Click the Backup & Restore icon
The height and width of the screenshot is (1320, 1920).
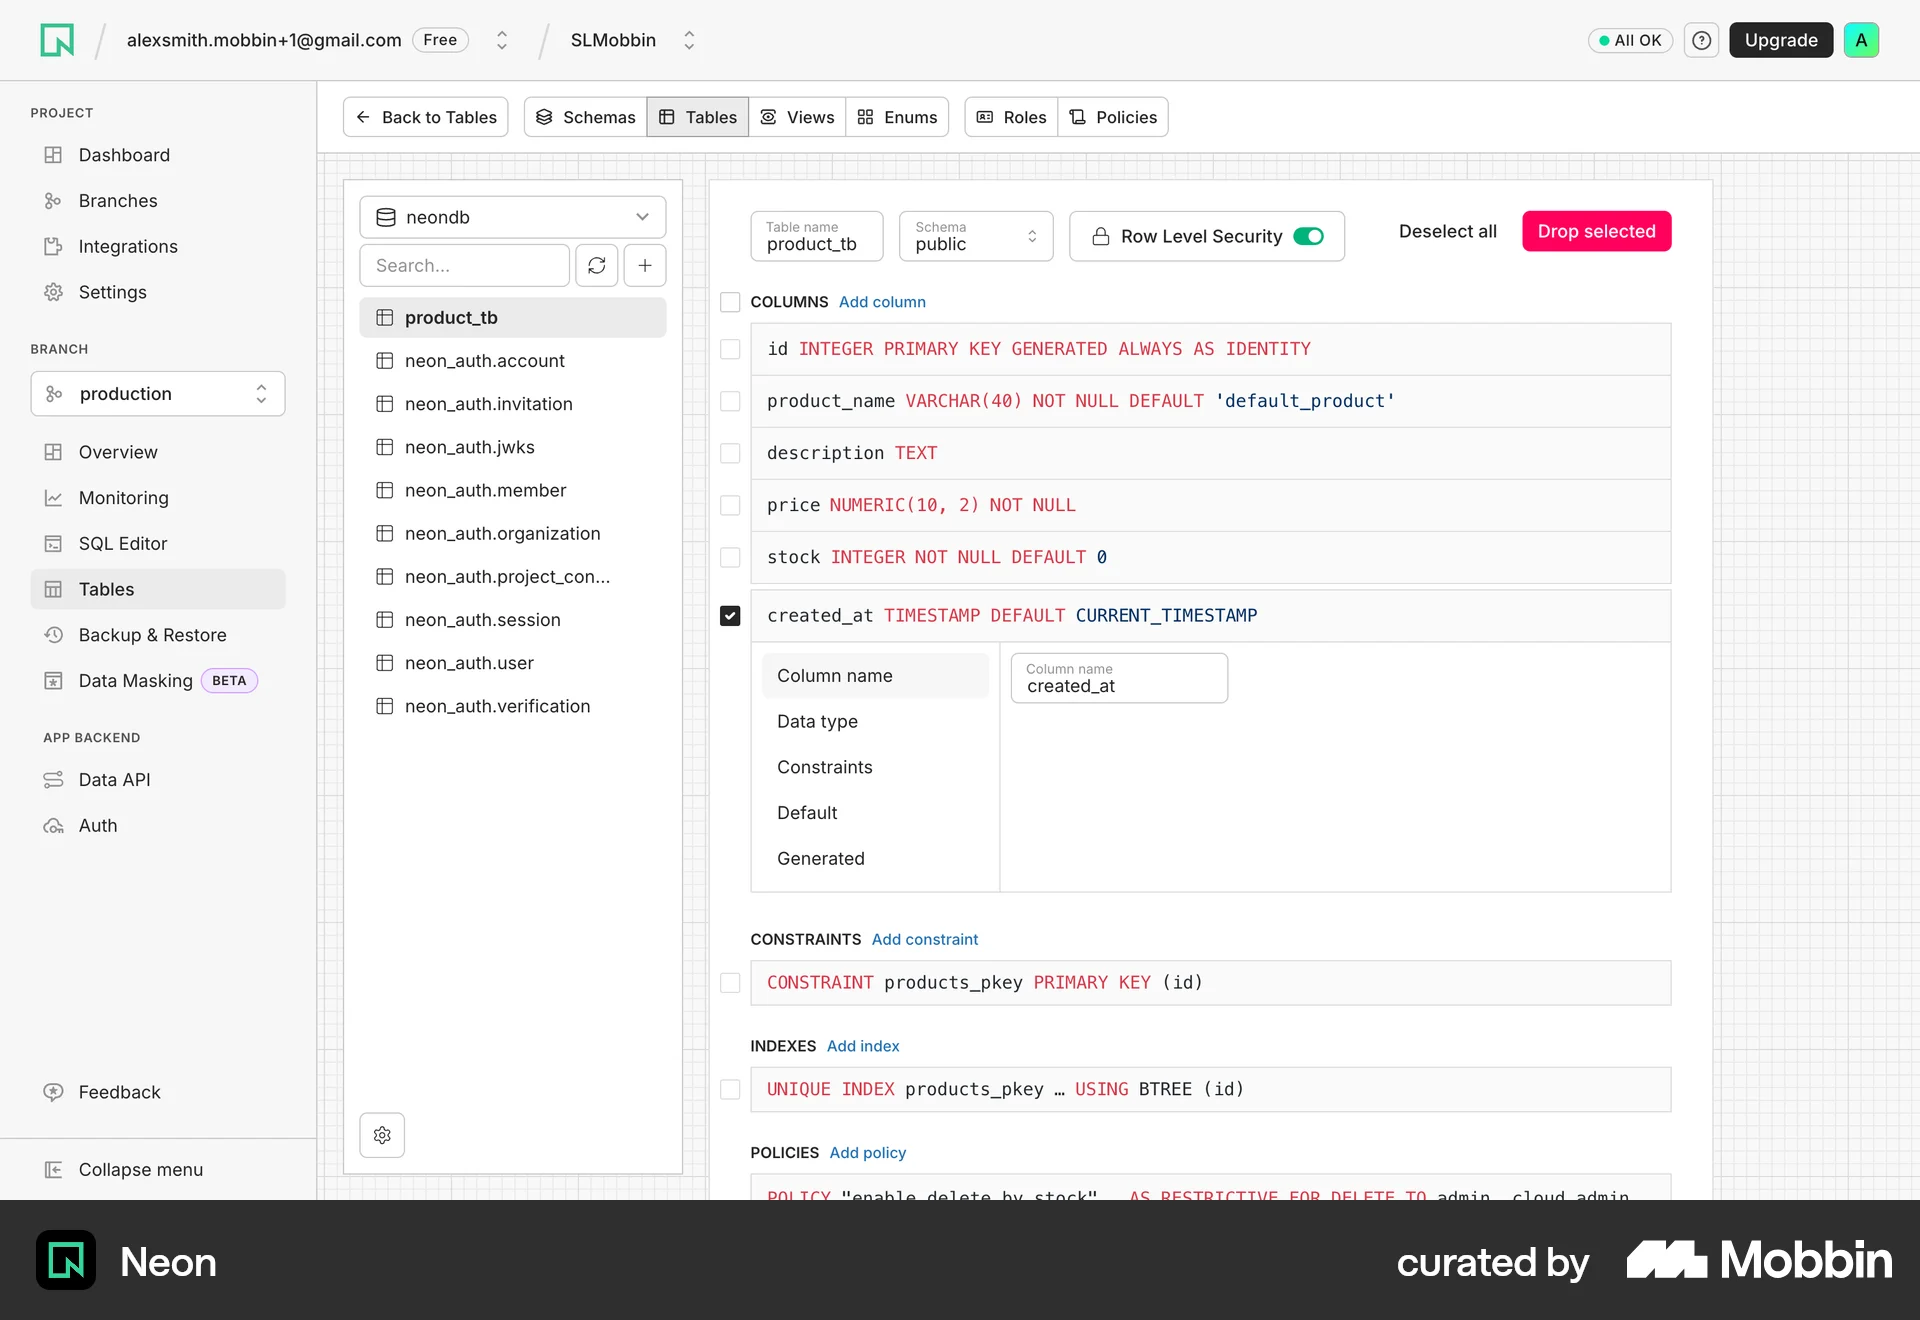(x=53, y=635)
